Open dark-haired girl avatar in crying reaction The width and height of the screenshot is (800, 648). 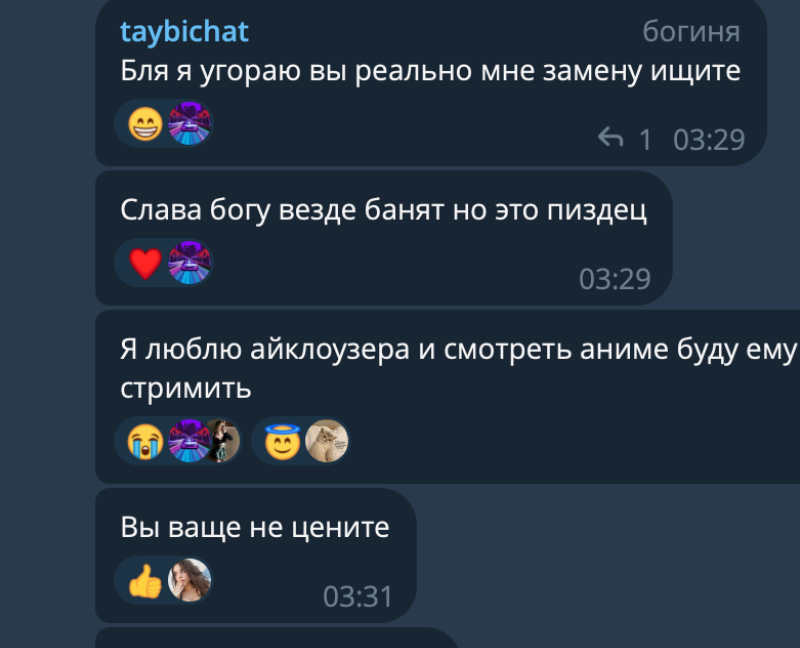pyautogui.click(x=223, y=441)
